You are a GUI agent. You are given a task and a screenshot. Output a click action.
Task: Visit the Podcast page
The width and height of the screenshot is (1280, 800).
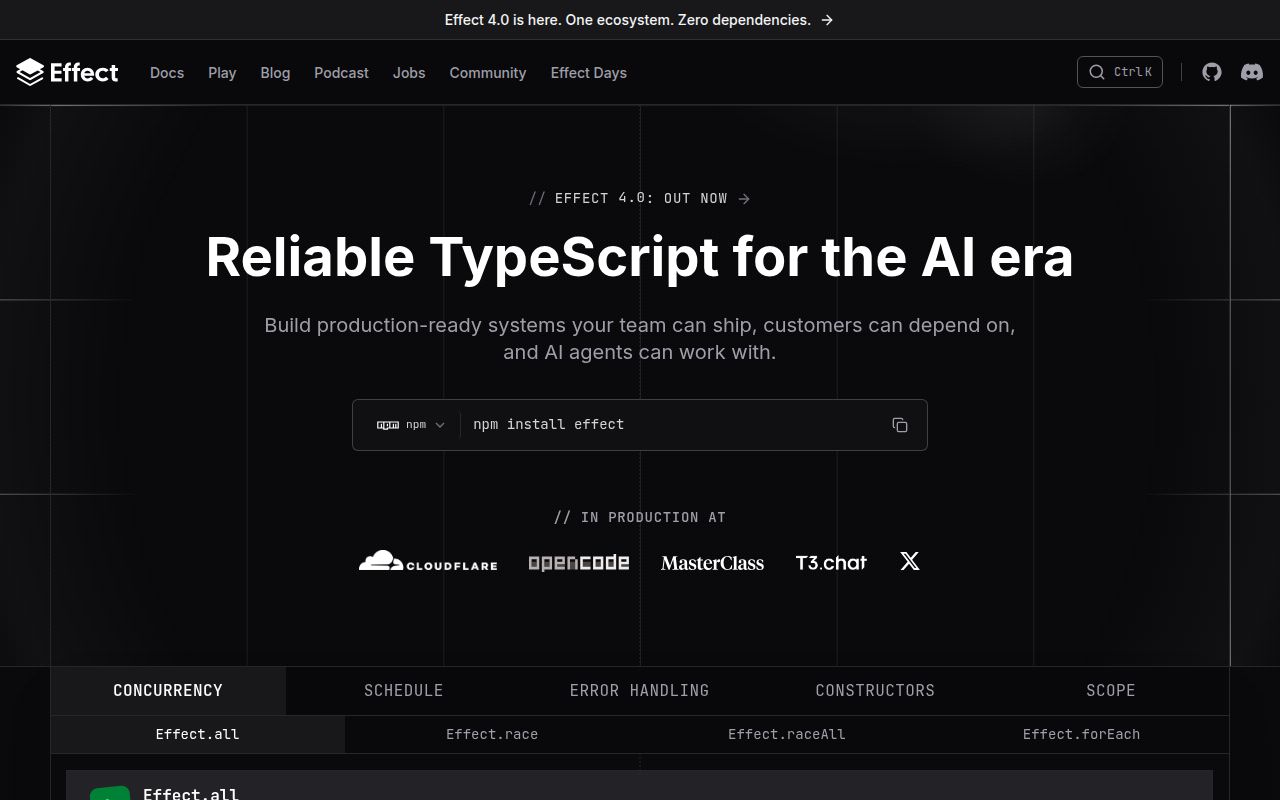(x=341, y=73)
